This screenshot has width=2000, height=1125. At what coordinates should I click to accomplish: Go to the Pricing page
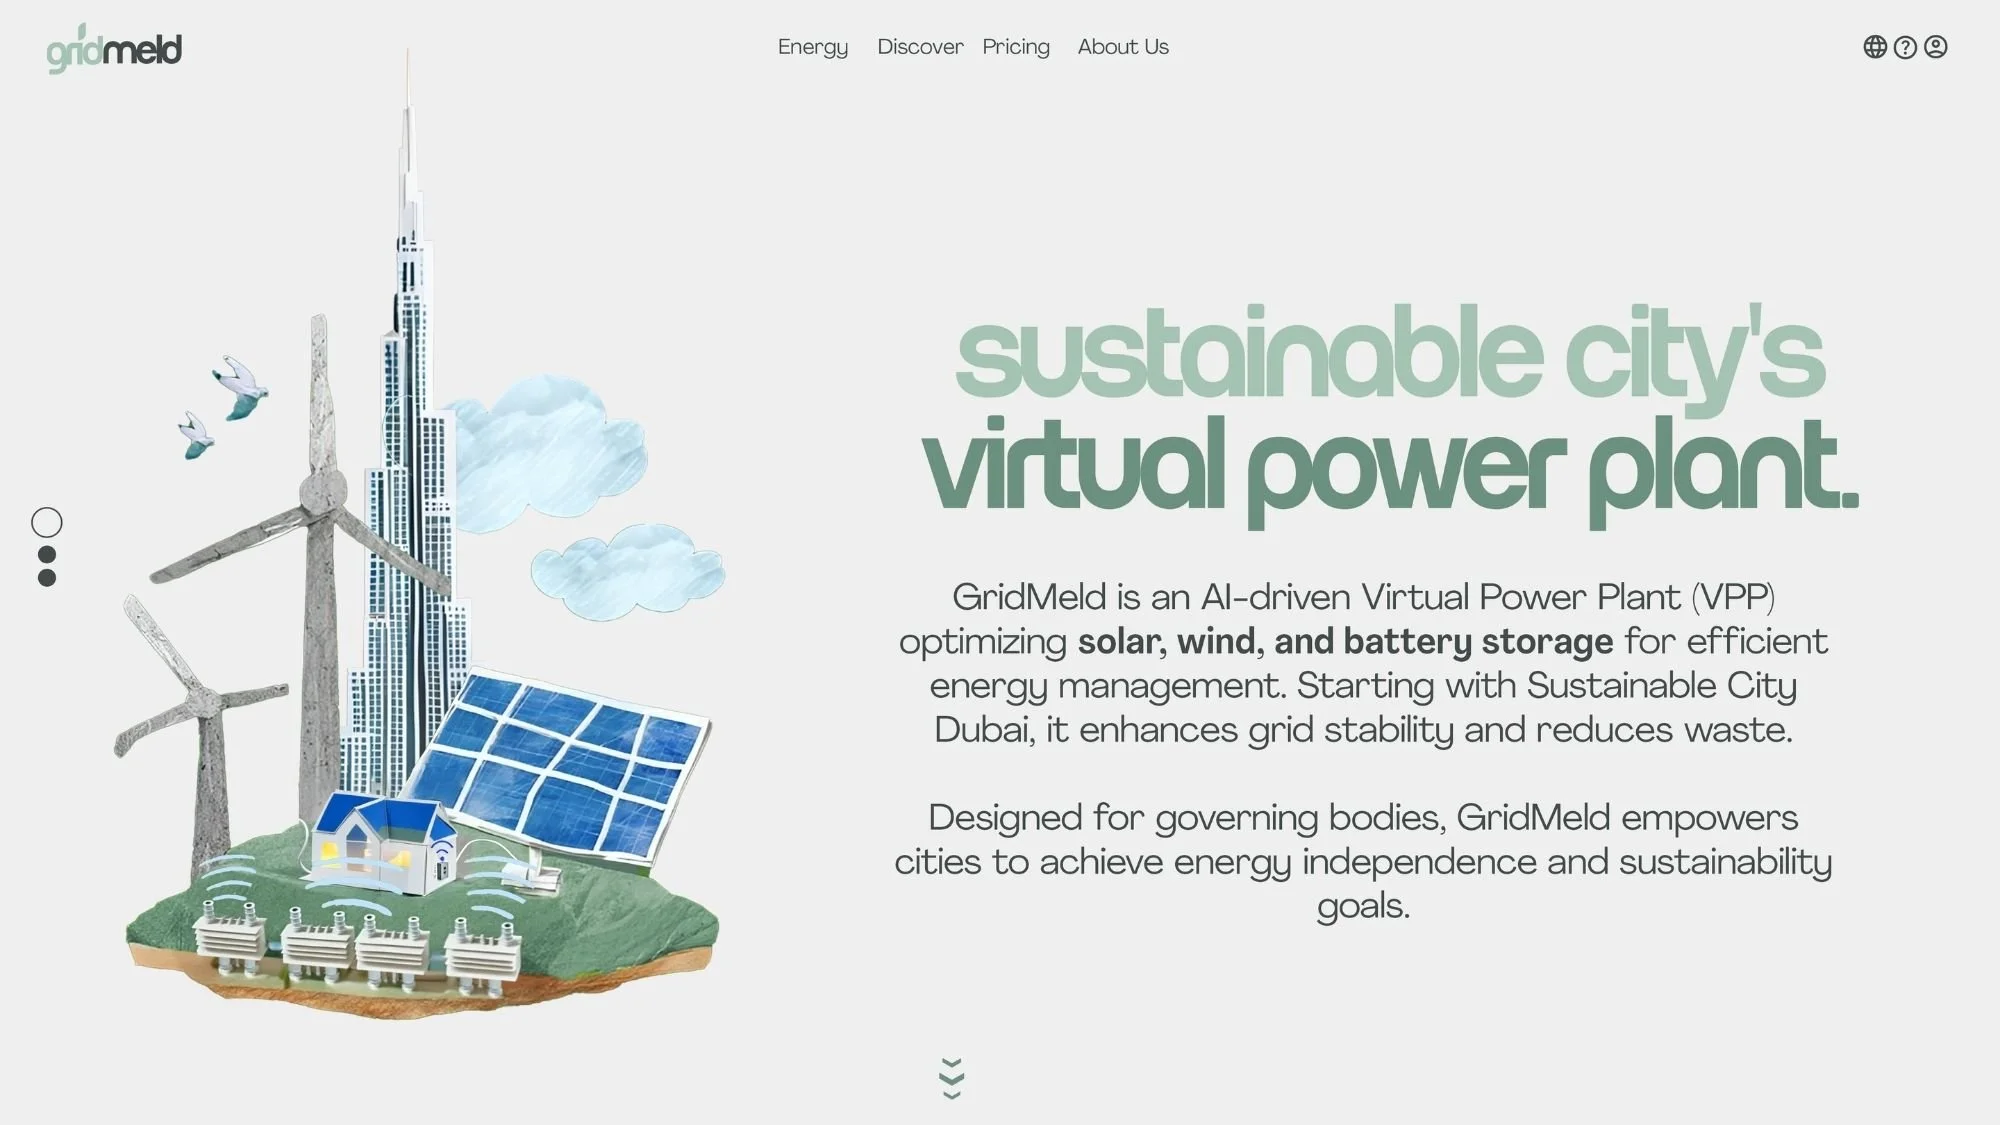pyautogui.click(x=1016, y=47)
